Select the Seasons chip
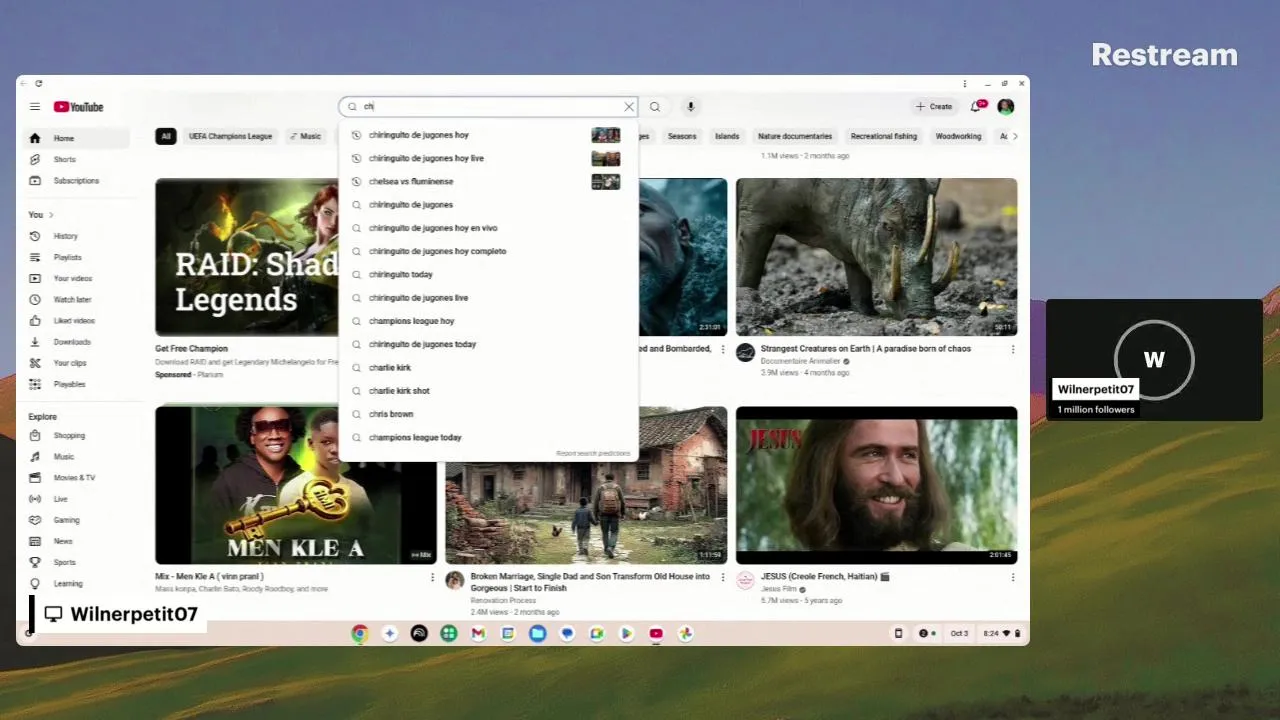This screenshot has width=1280, height=720. tap(682, 136)
